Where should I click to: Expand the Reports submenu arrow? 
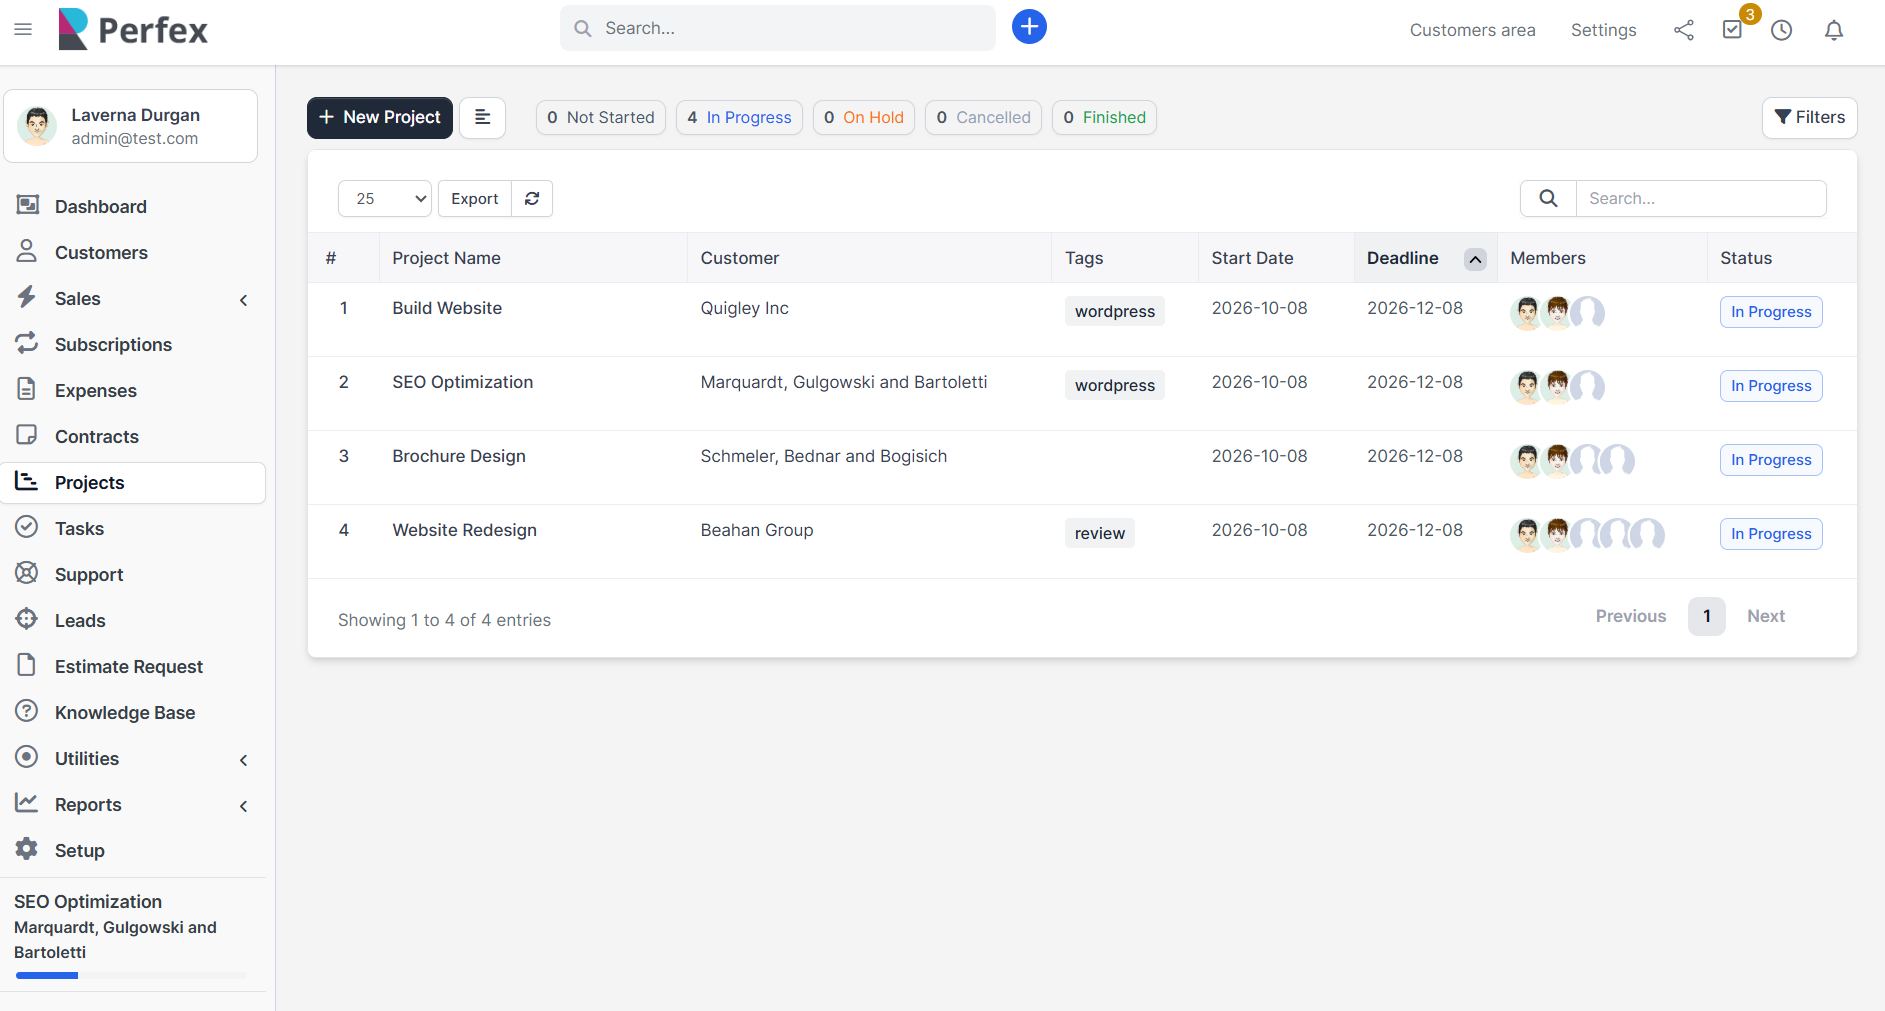[243, 805]
